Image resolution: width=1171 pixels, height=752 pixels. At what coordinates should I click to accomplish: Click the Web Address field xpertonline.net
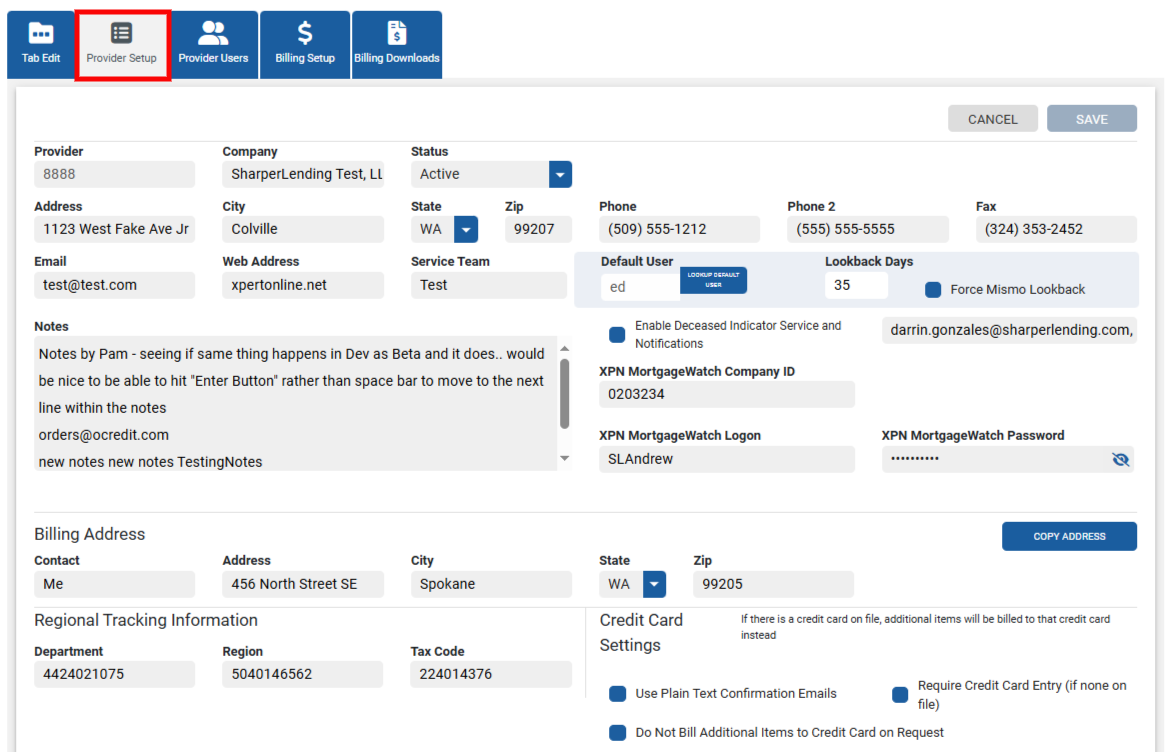coord(302,285)
